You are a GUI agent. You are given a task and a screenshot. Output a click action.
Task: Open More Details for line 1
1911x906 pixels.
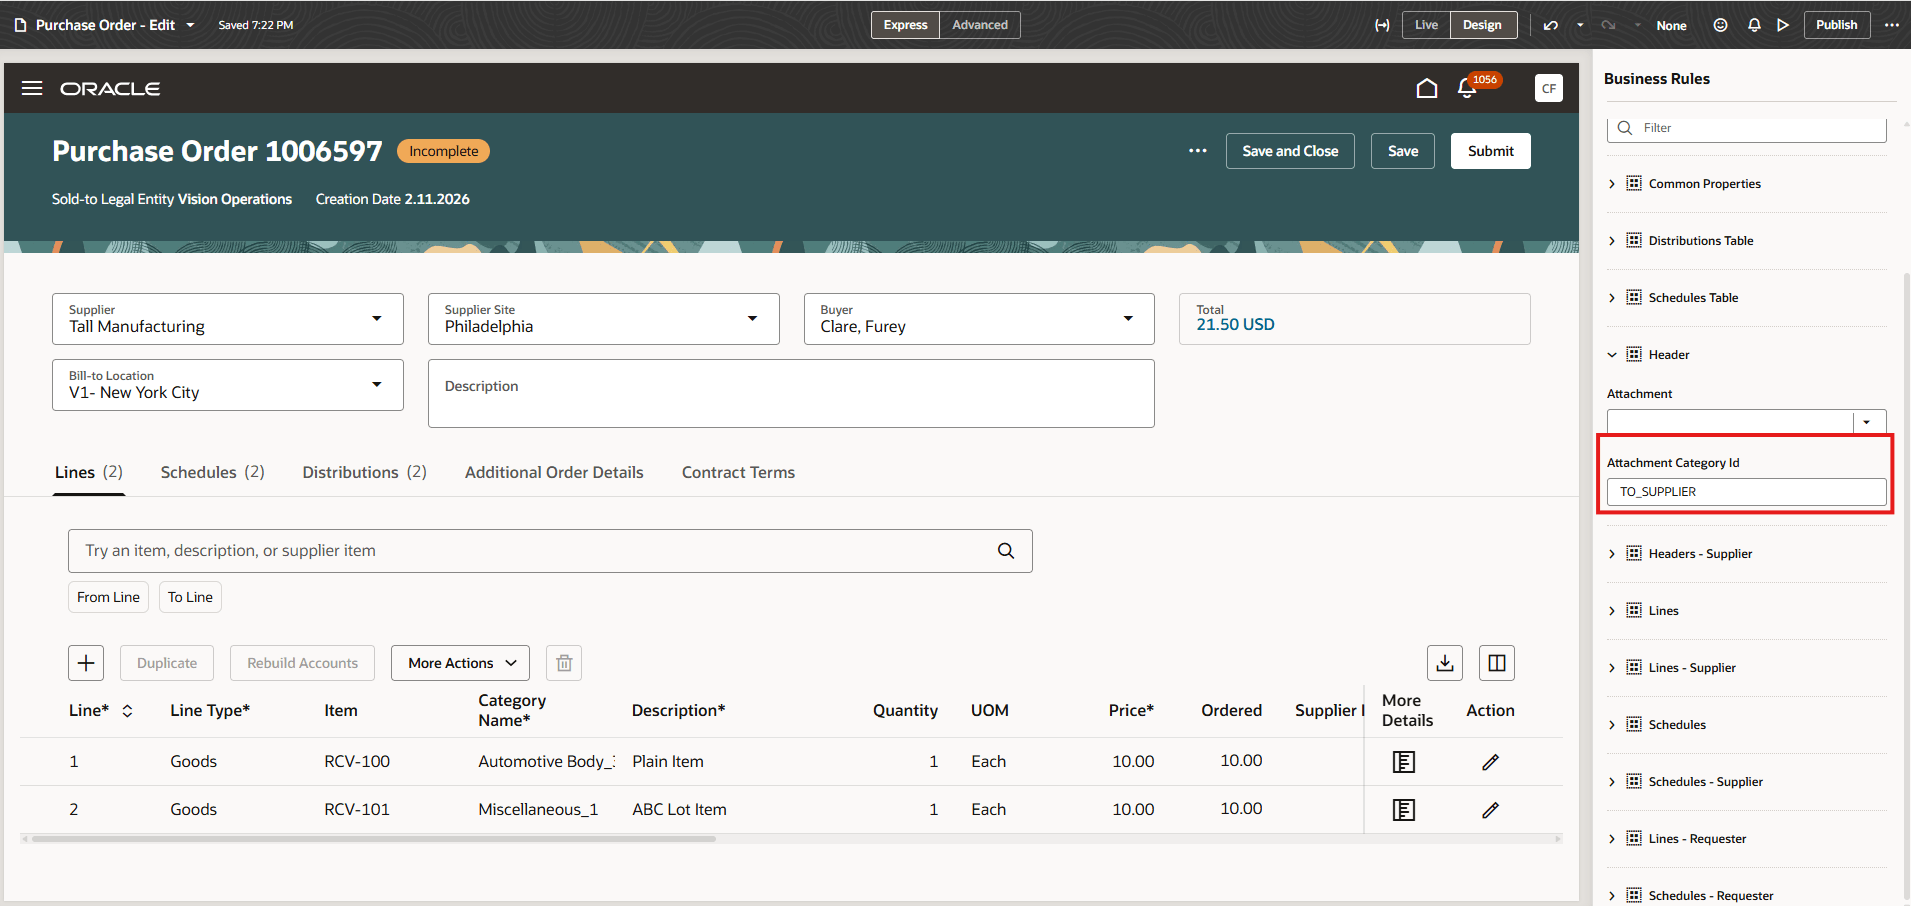(x=1404, y=761)
